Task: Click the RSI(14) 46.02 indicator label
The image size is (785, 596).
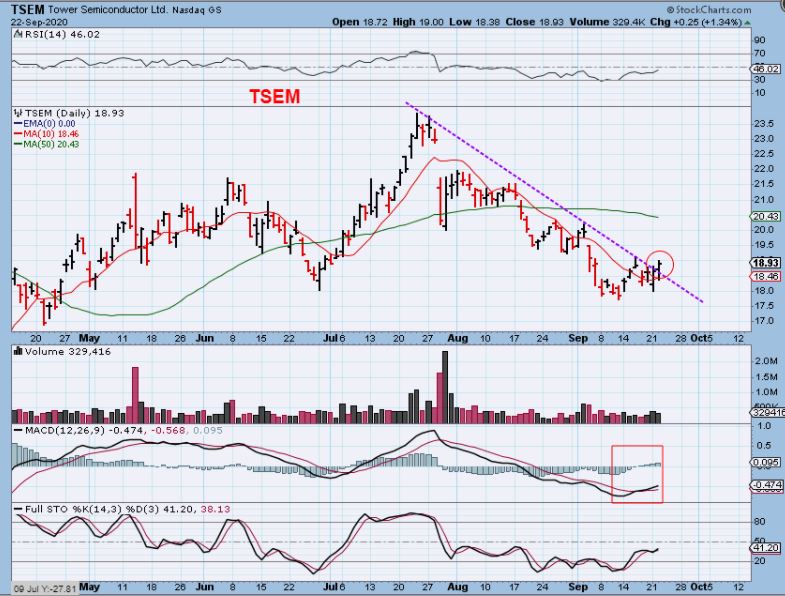Action: pyautogui.click(x=62, y=35)
